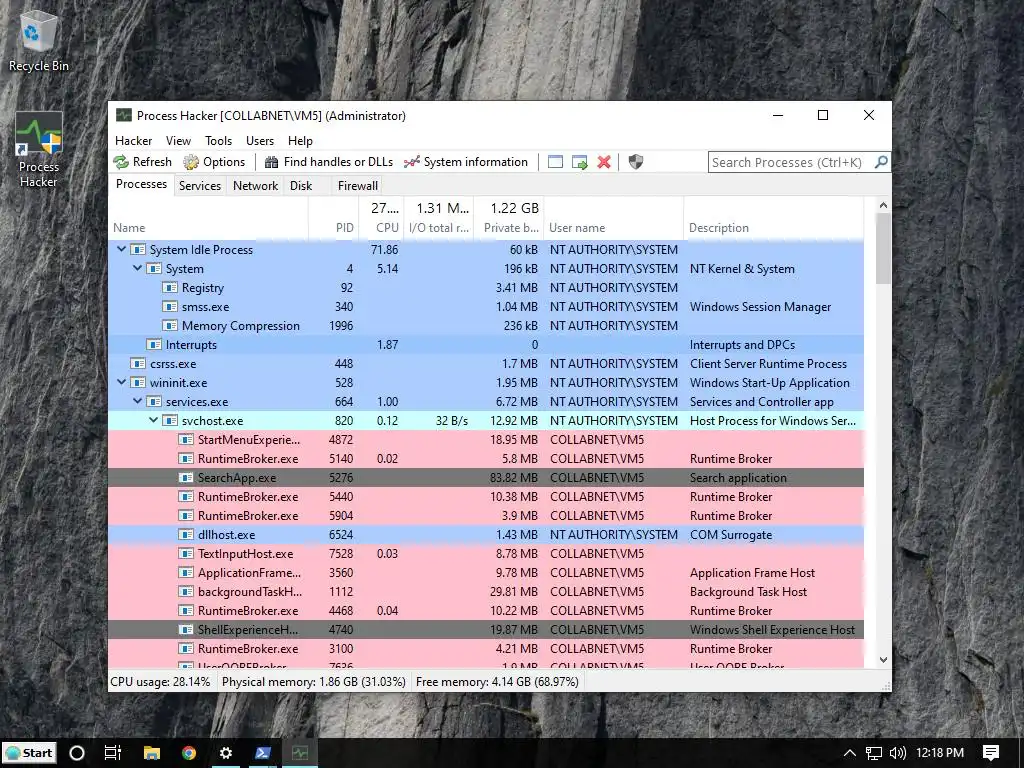Image resolution: width=1024 pixels, height=768 pixels.
Task: Open Settings gear on the taskbar
Action: [226, 753]
